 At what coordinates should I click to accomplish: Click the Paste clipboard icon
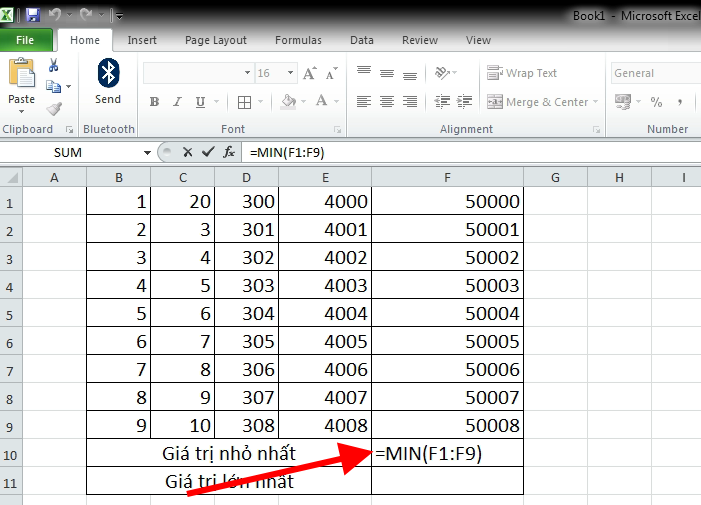pyautogui.click(x=21, y=73)
